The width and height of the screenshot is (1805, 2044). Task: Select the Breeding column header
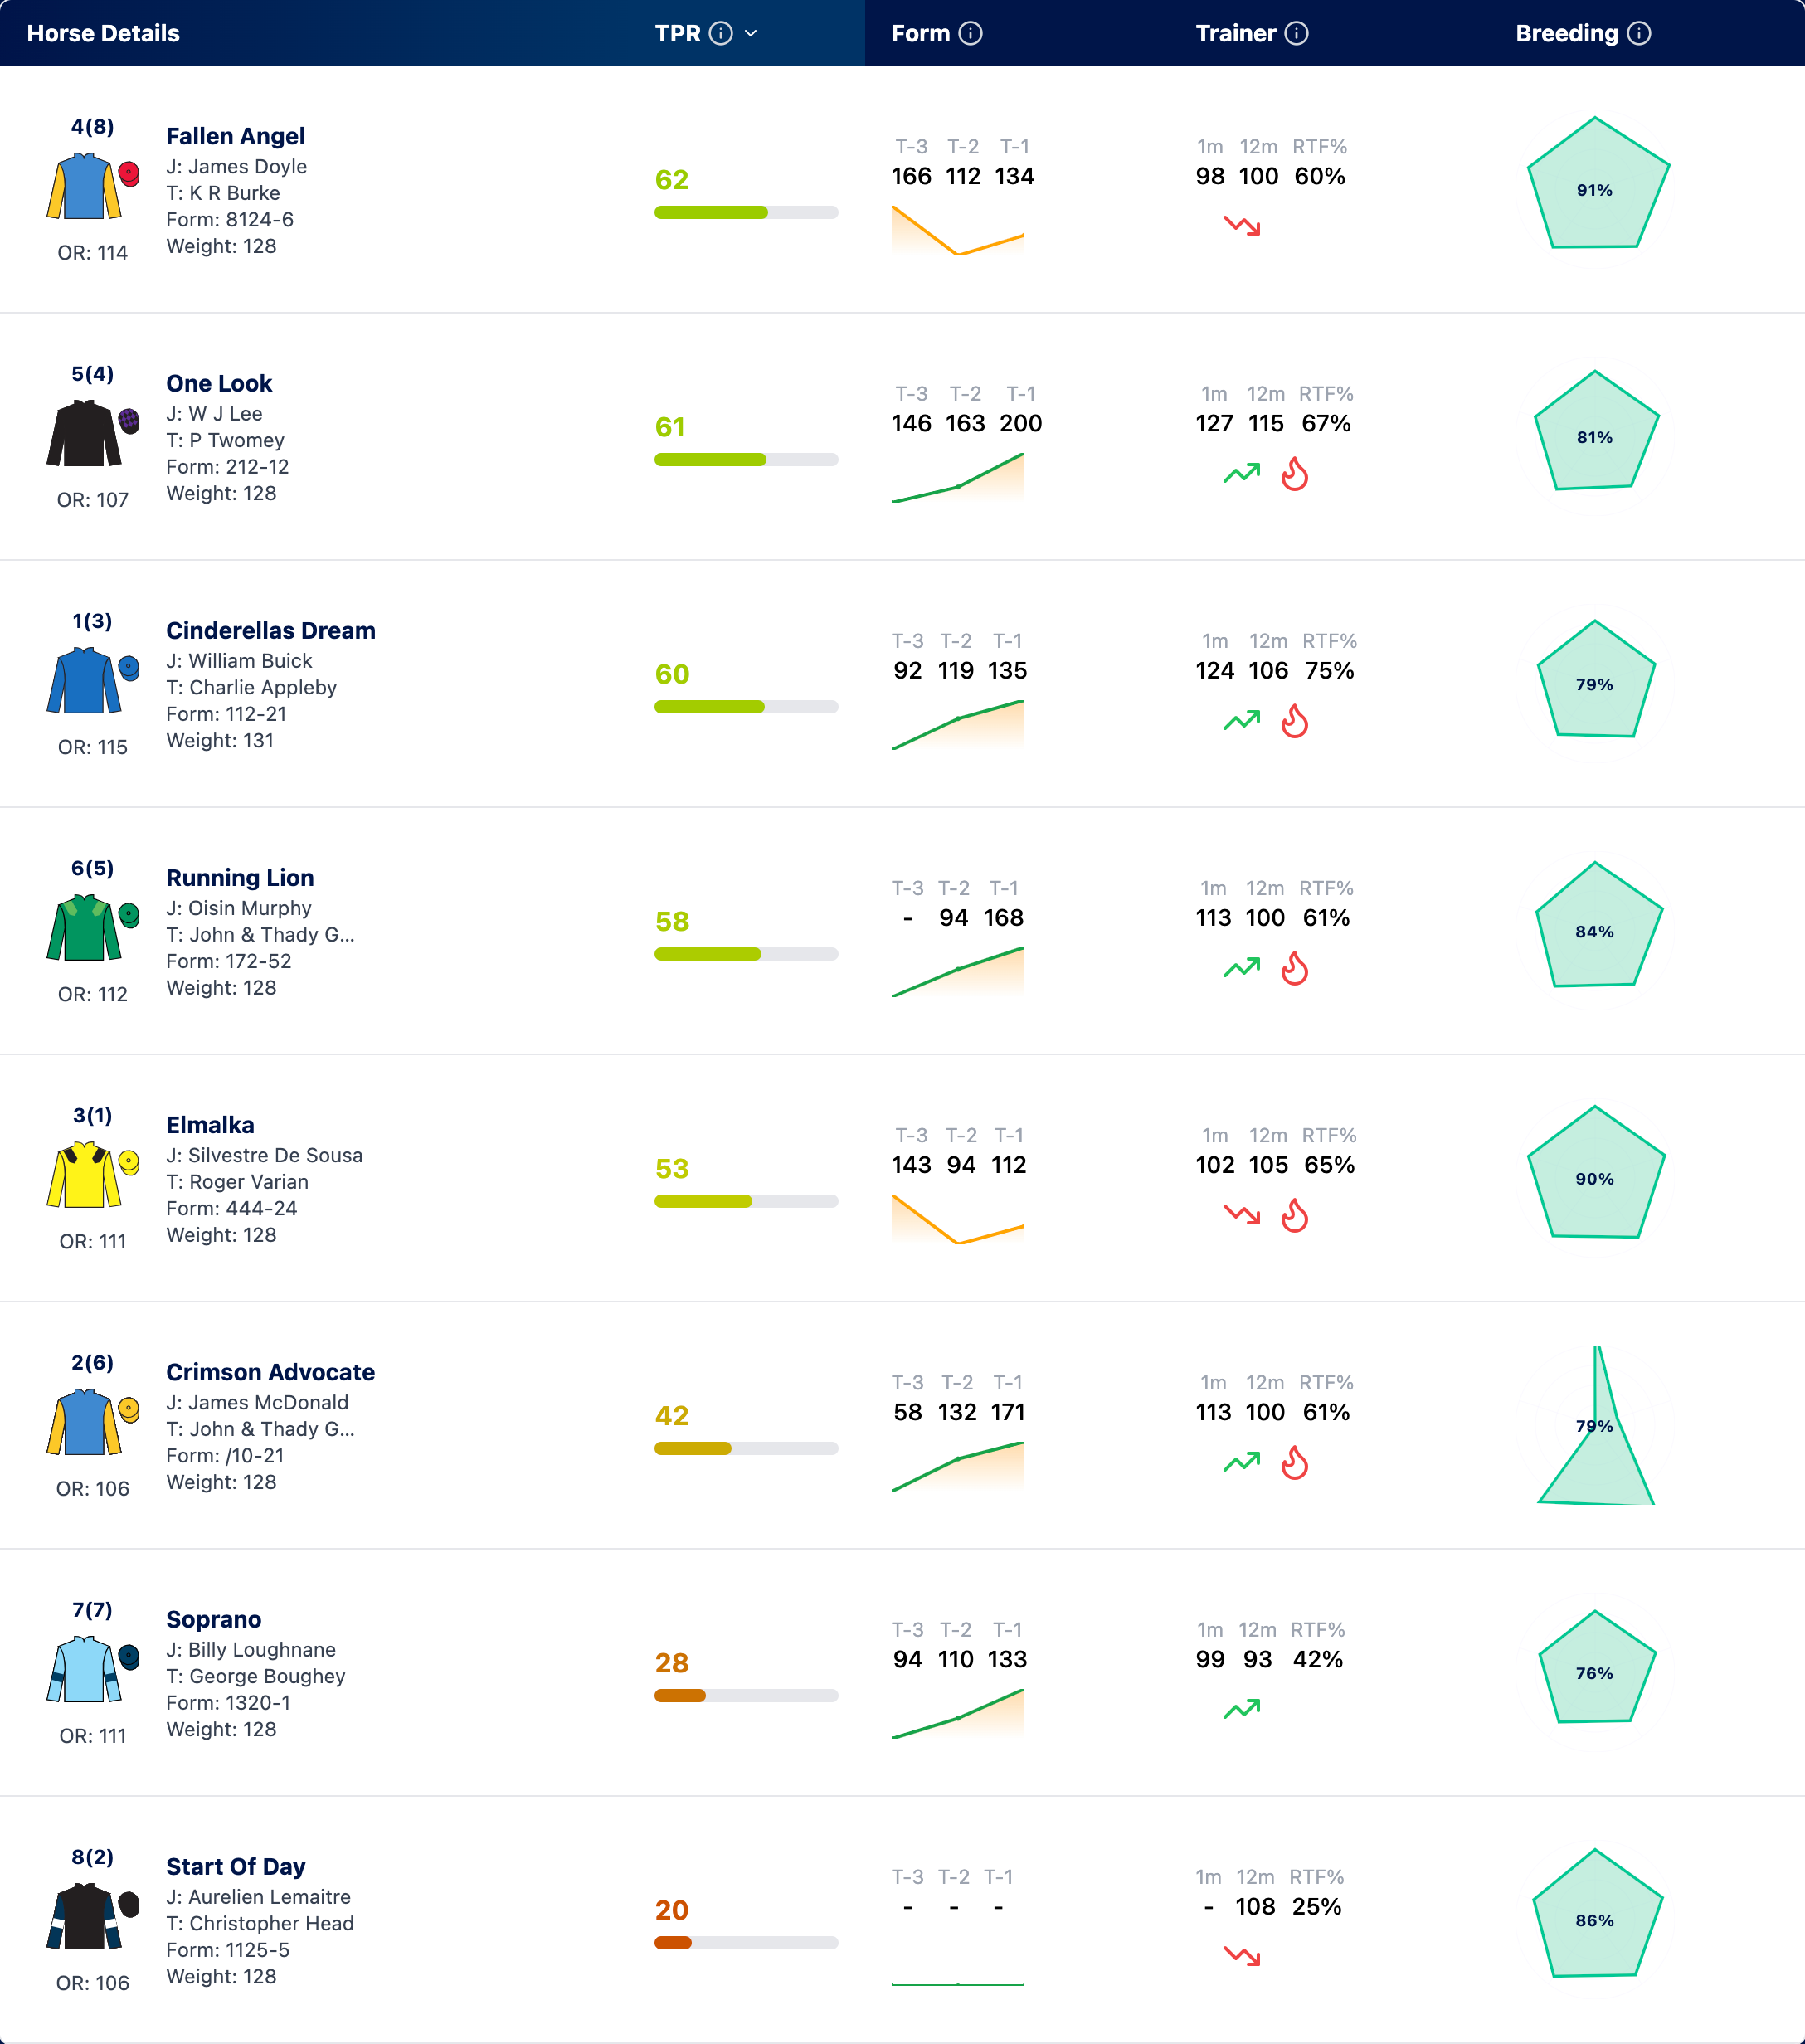pos(1566,33)
